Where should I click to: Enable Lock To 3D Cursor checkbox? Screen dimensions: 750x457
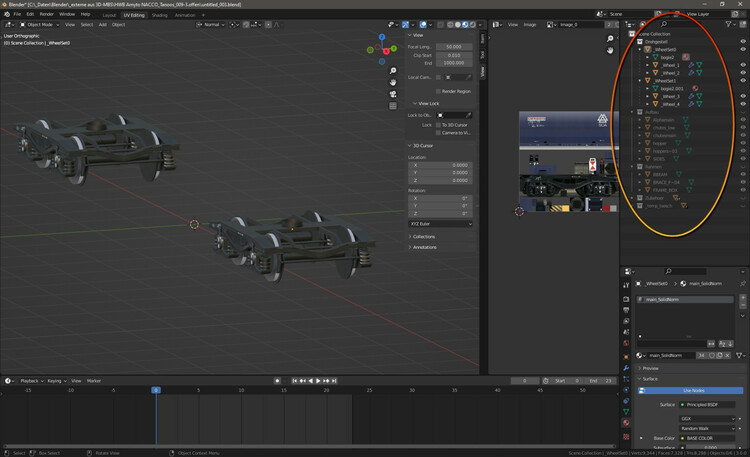click(438, 125)
